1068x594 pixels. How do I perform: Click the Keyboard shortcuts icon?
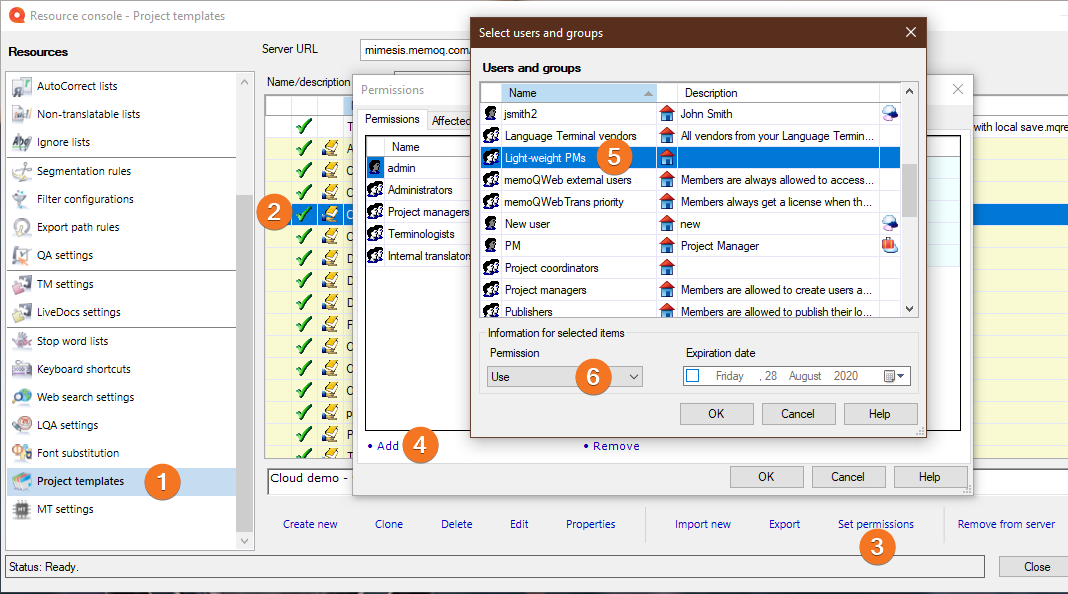click(x=22, y=369)
